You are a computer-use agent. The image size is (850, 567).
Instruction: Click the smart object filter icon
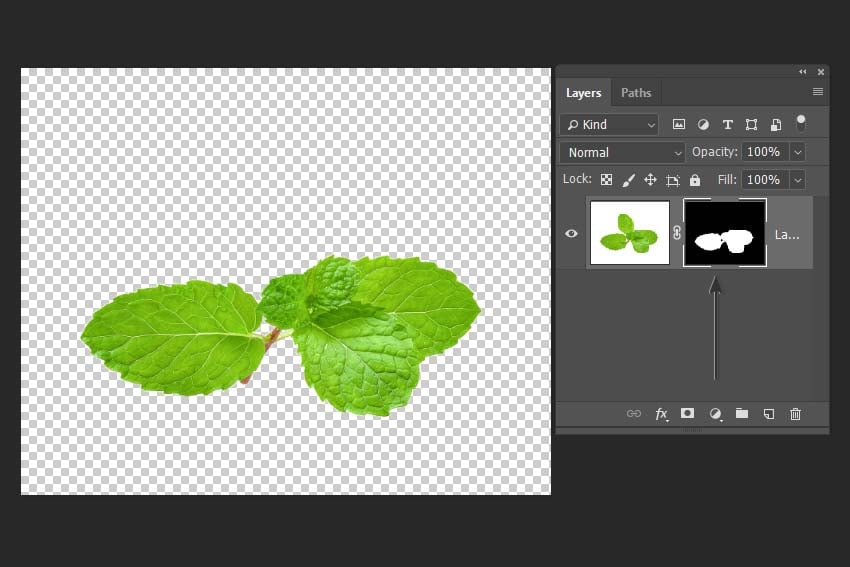(776, 125)
